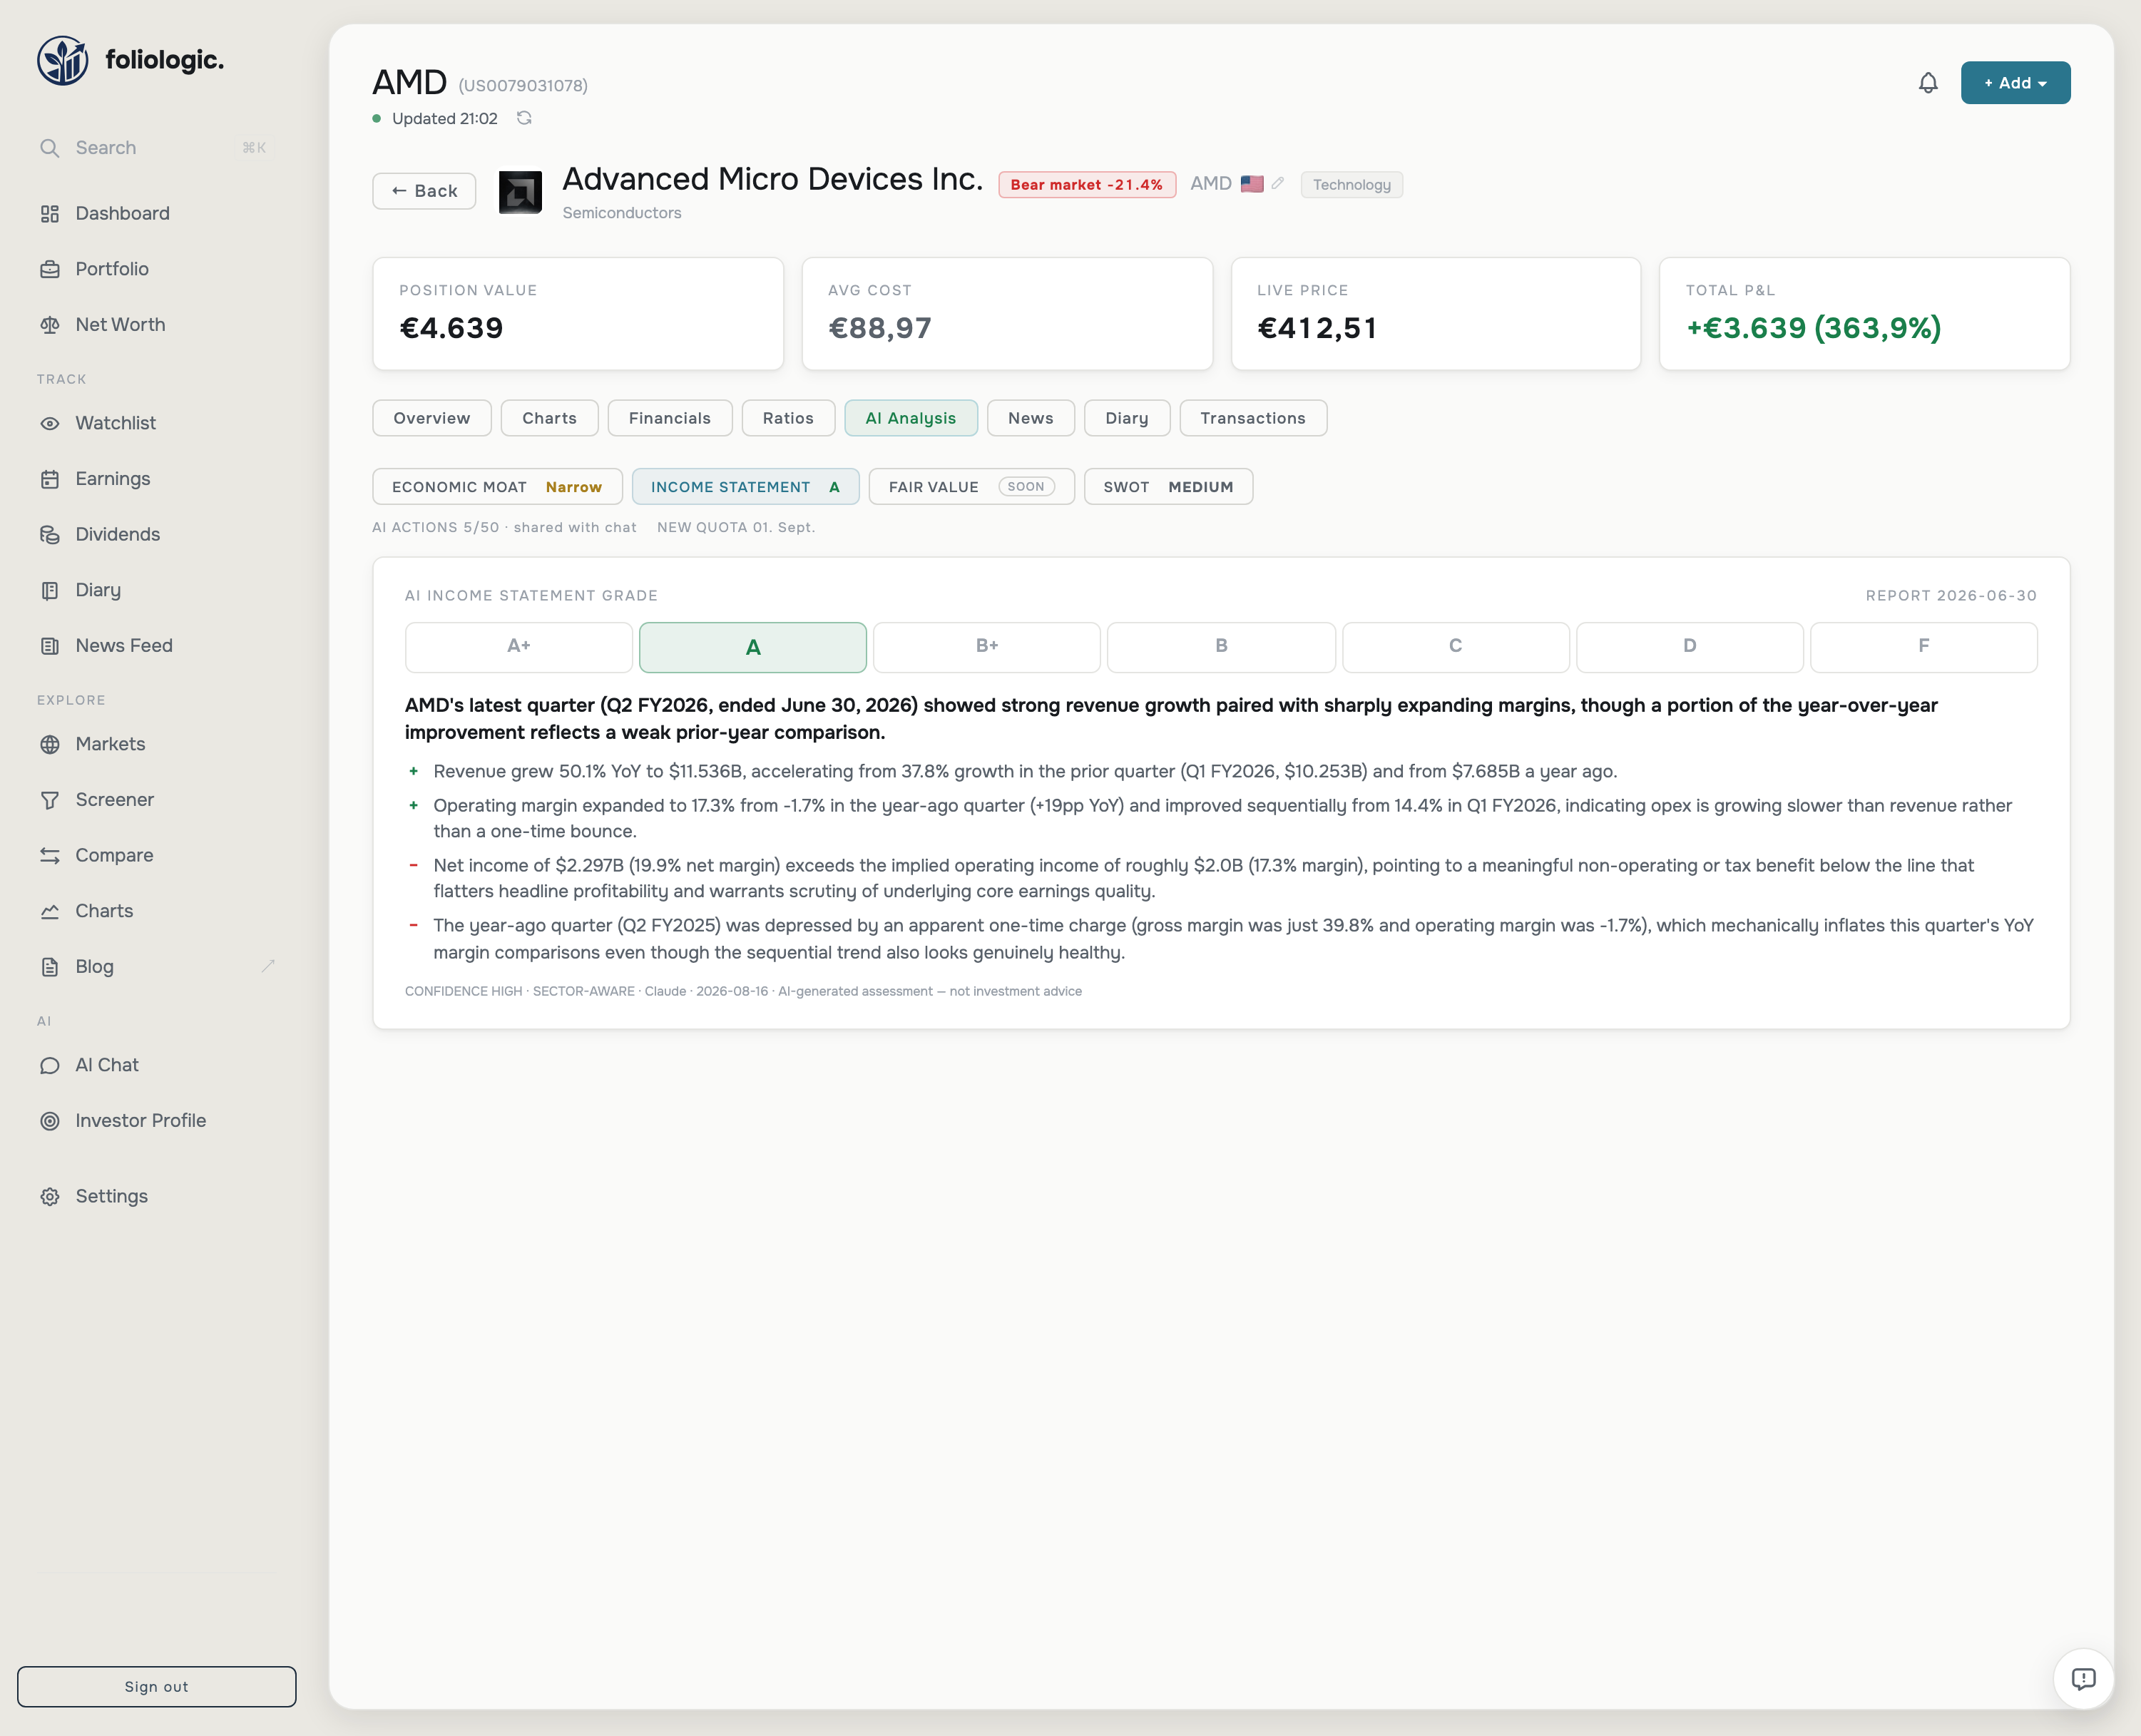2141x1736 pixels.
Task: Refresh the updated price data
Action: point(524,118)
